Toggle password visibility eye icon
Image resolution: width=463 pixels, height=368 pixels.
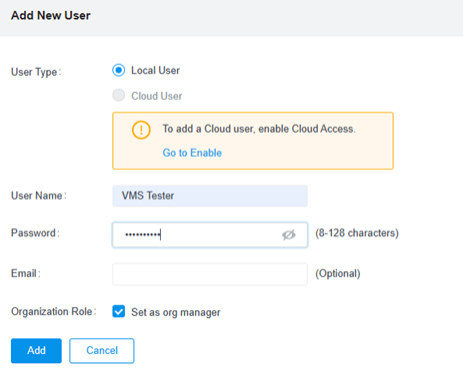(289, 235)
